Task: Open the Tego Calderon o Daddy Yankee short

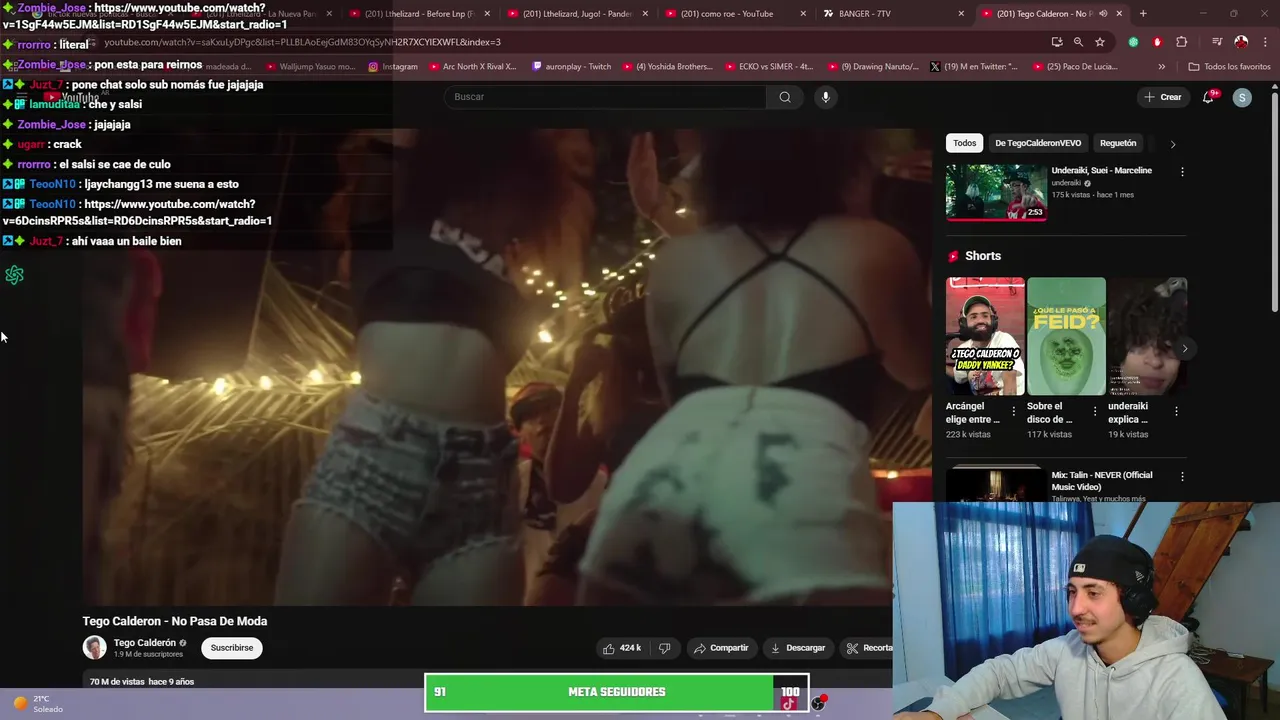Action: (x=985, y=336)
